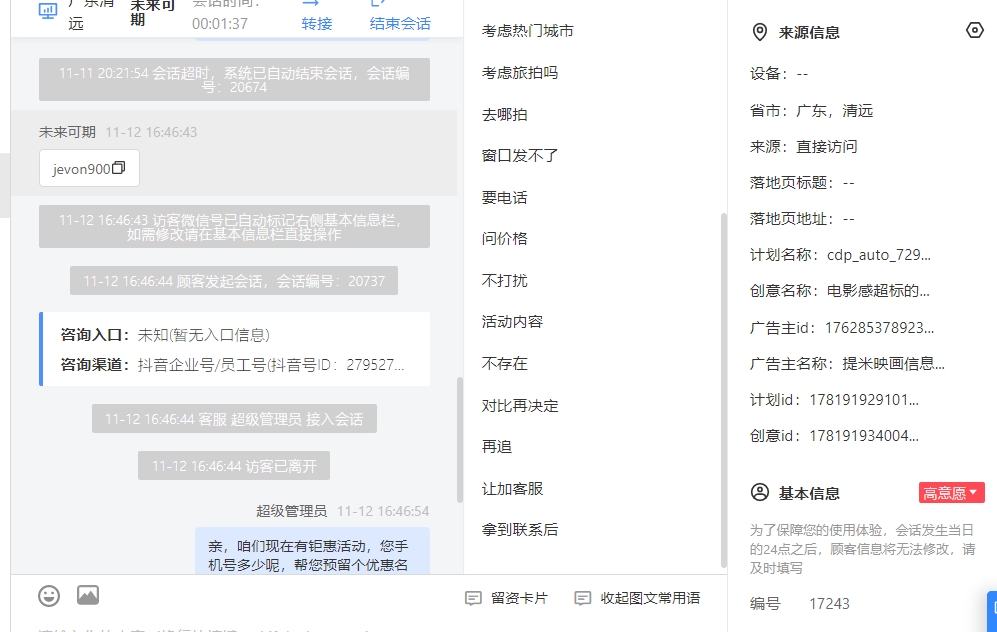Click the 计划id value row
Image resolution: width=997 pixels, height=632 pixels.
pyautogui.click(x=834, y=400)
